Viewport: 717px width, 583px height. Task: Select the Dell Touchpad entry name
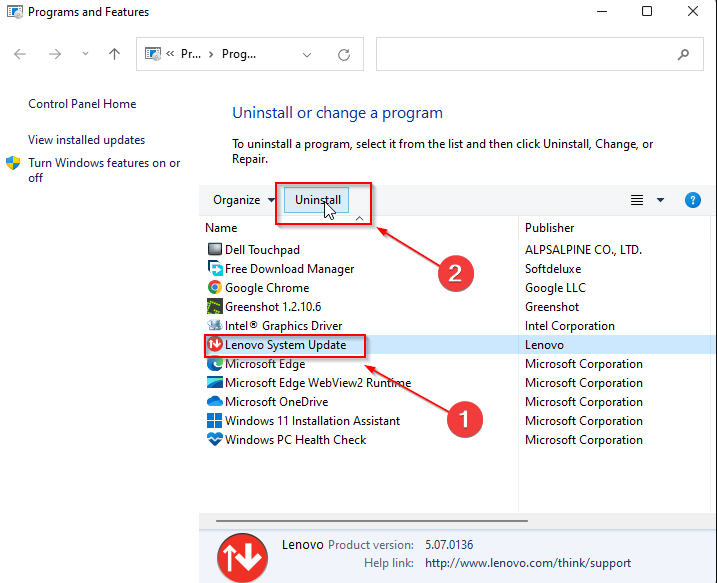pos(262,250)
